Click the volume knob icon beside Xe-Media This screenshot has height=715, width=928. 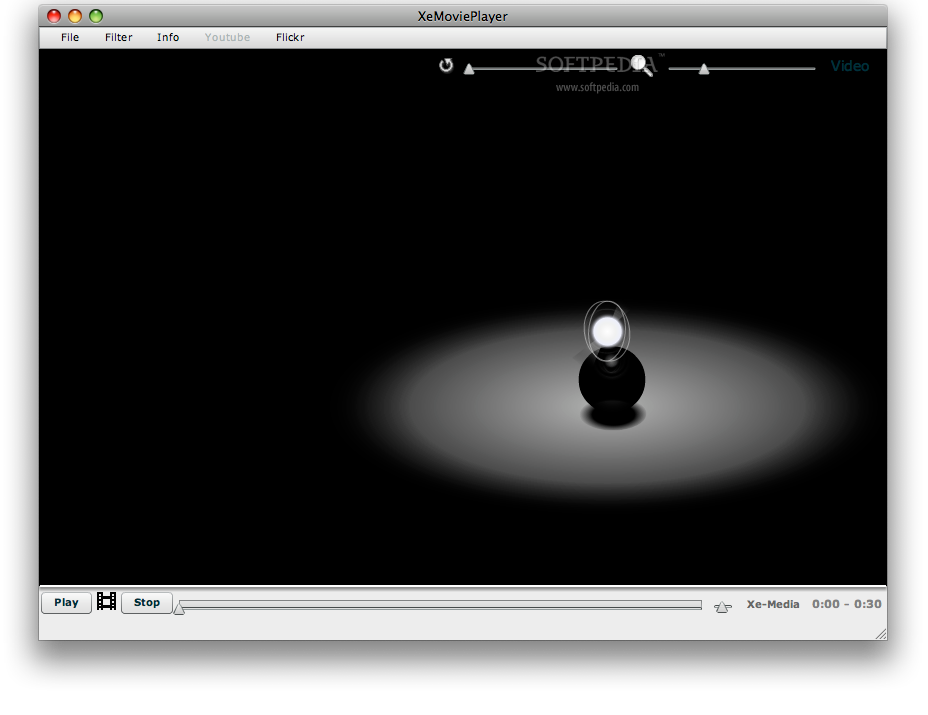point(723,607)
